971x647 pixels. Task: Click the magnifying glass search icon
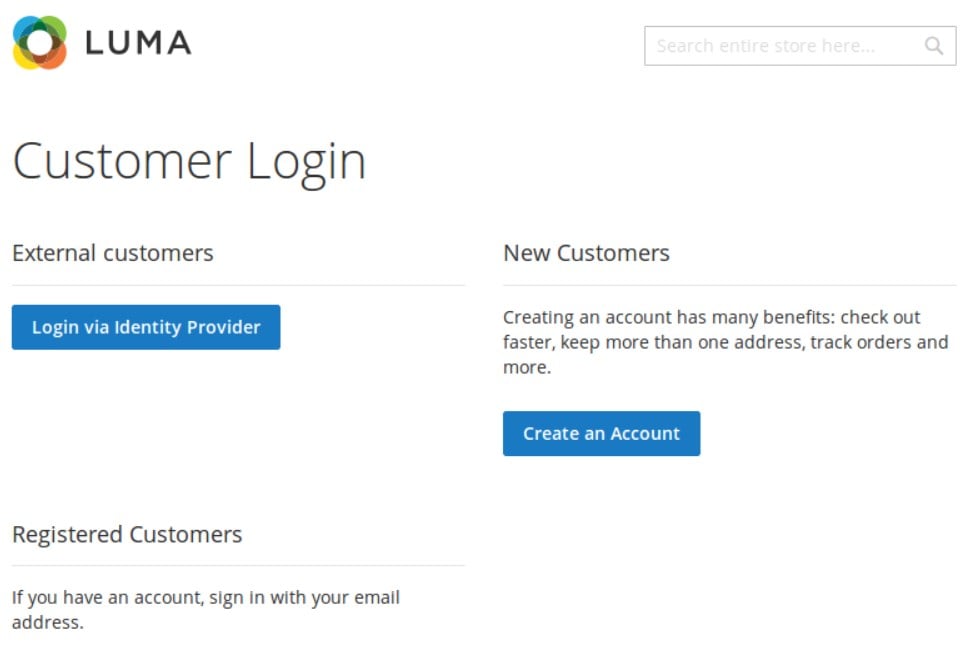click(933, 46)
